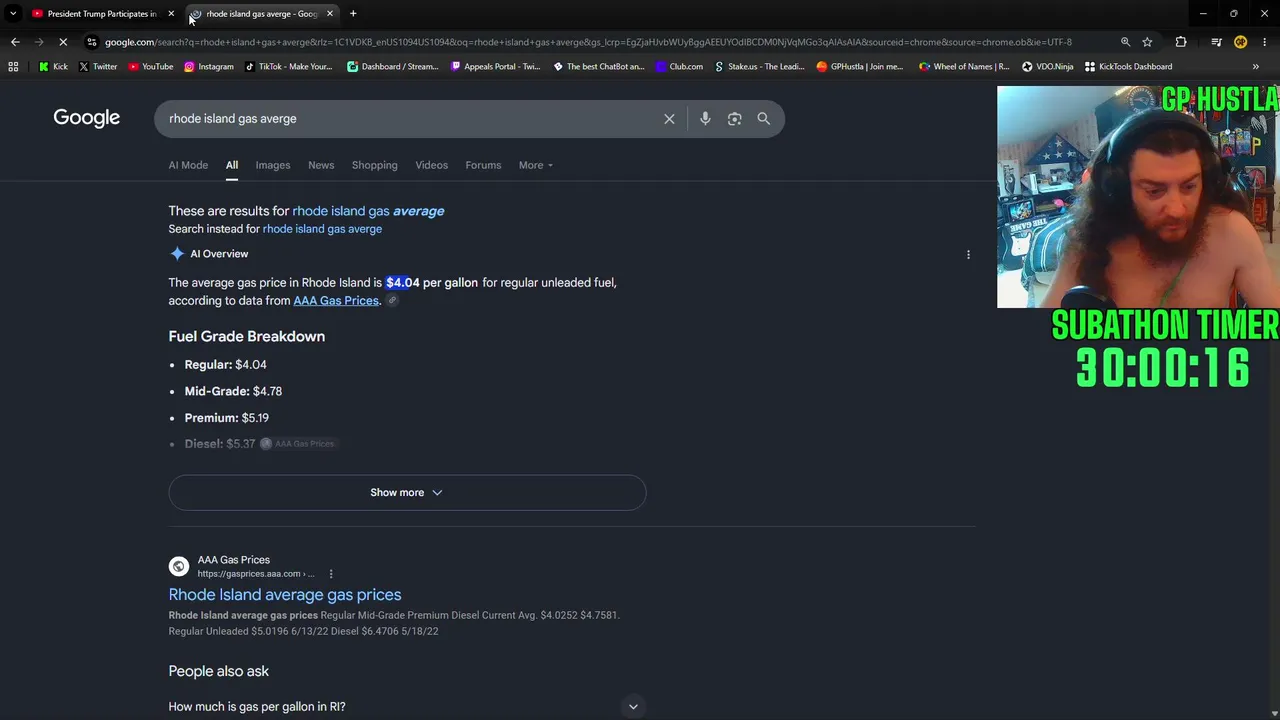Show more bookmarks with the chevron

1256,67
